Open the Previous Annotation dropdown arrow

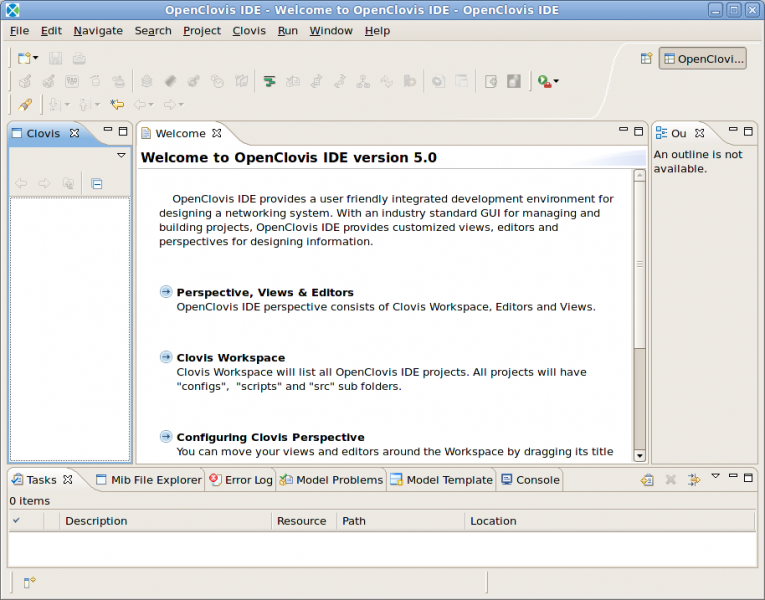(x=97, y=104)
